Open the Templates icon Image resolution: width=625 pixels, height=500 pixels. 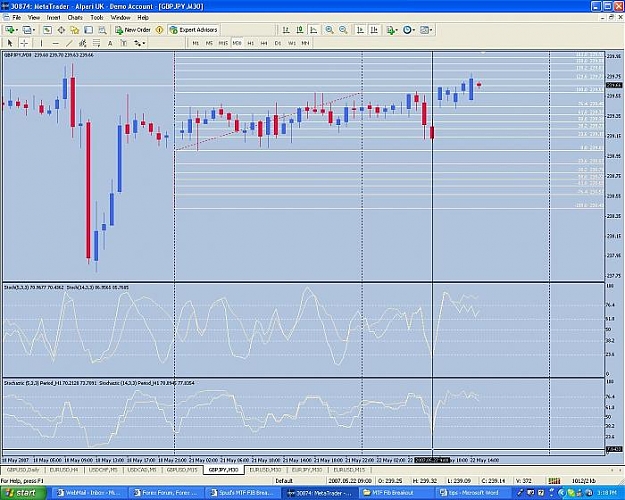click(424, 30)
